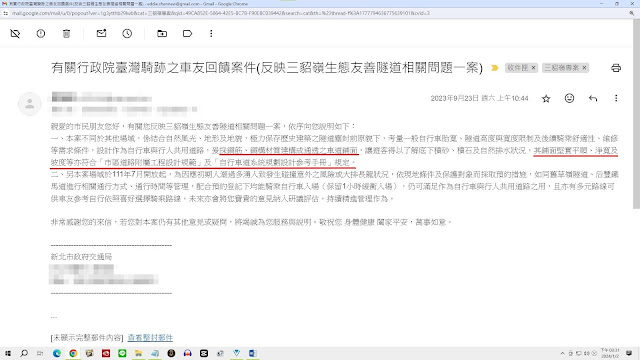Screen dimensions: 640x360
Task: Open Windows taskbar search
Action: click(x=24, y=353)
